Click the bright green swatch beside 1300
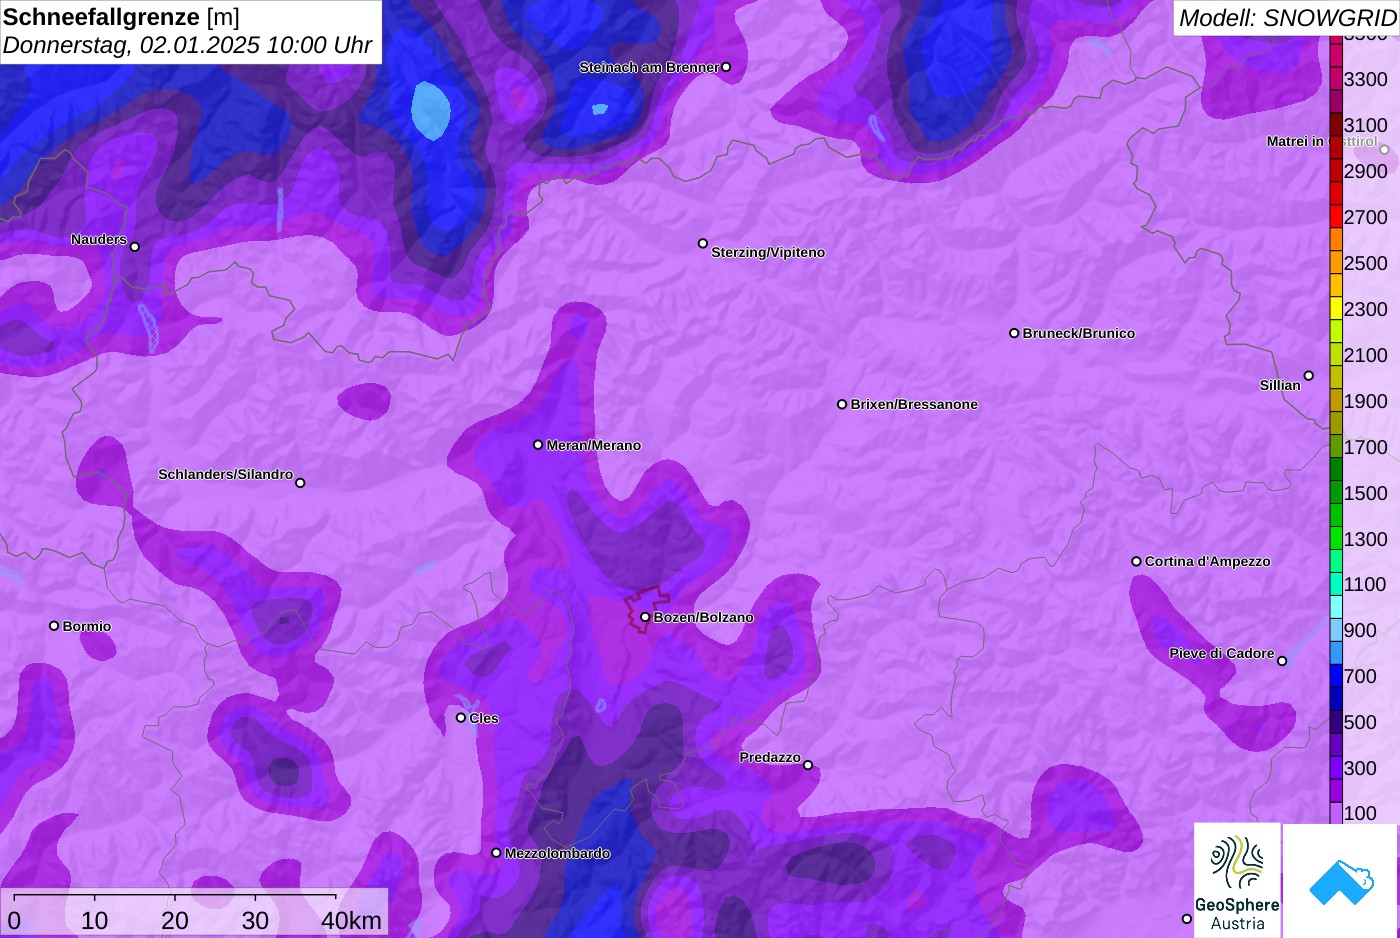The height and width of the screenshot is (938, 1400). [1336, 539]
